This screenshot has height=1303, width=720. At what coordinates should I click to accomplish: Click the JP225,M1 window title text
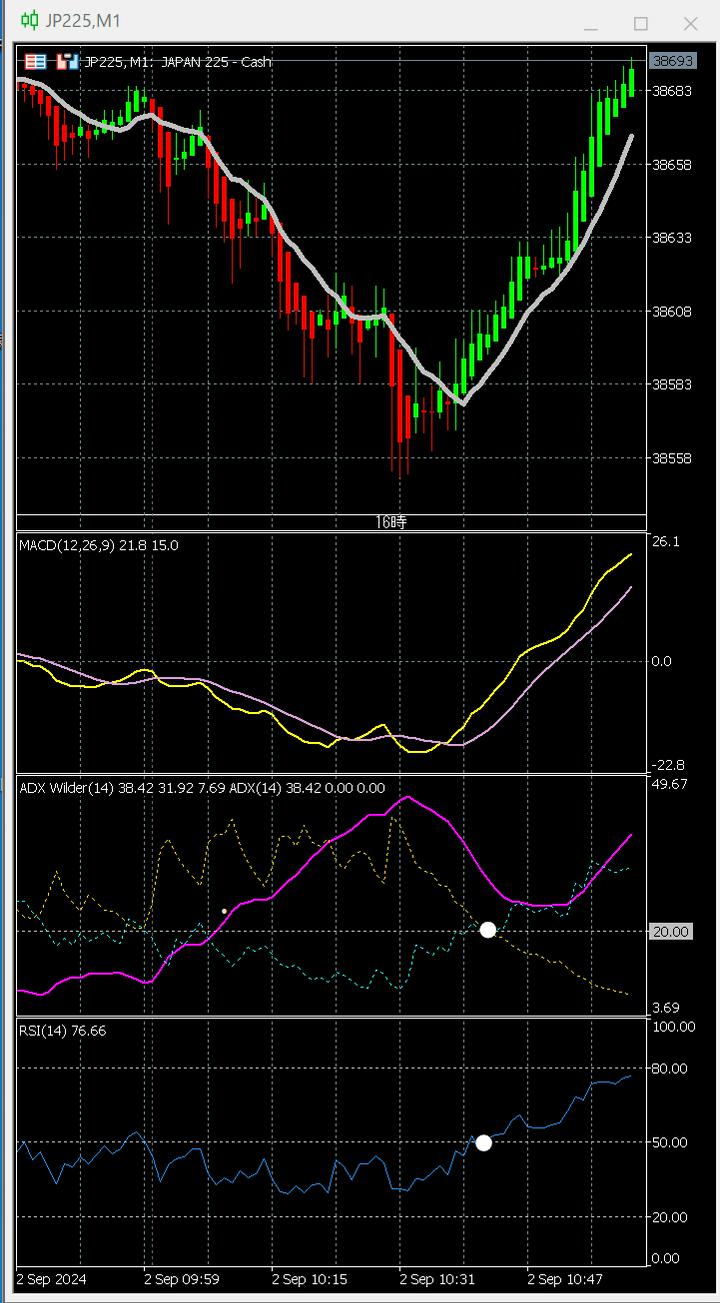(x=84, y=21)
